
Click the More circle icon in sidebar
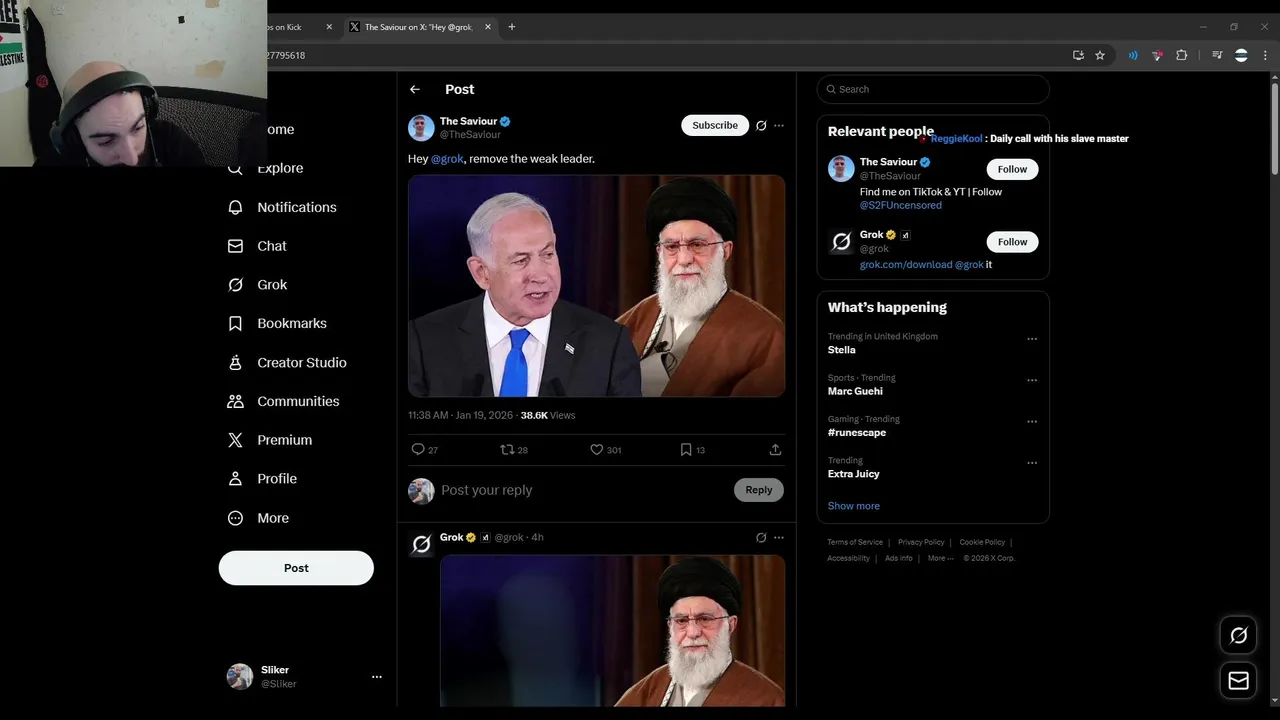click(235, 518)
